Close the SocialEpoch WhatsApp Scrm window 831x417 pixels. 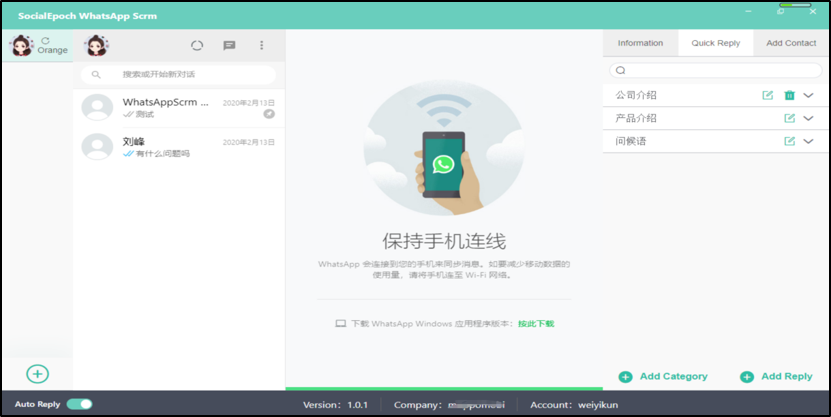(813, 11)
